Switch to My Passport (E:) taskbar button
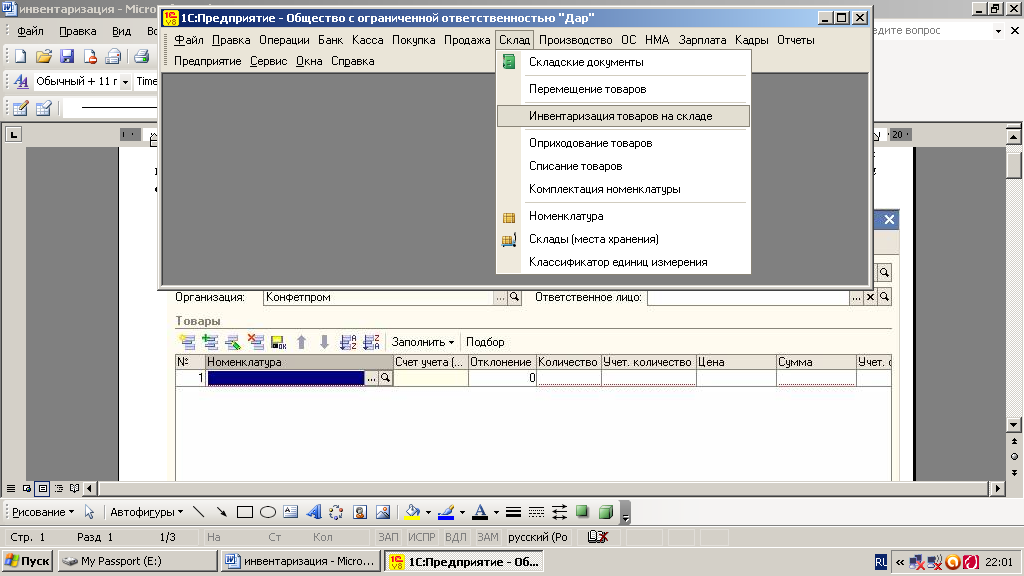 pos(137,561)
